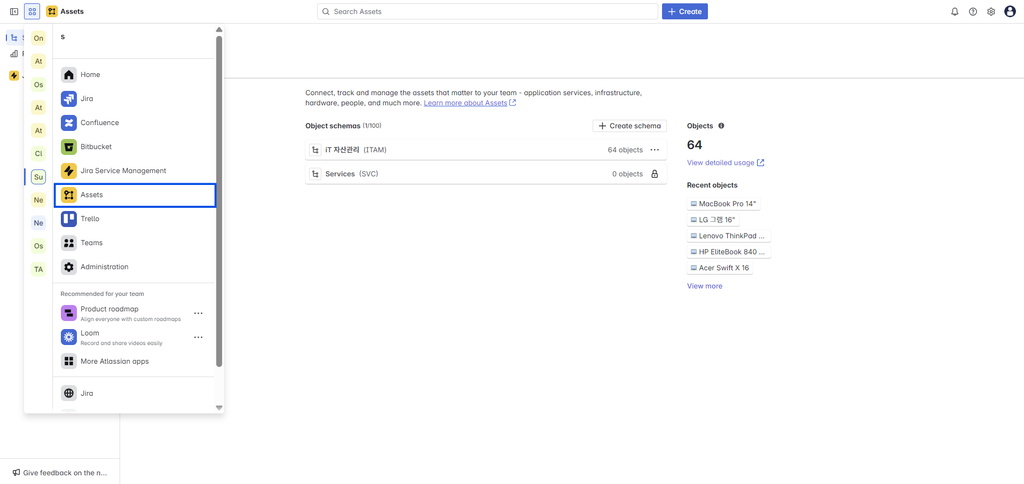Open the help question mark icon

click(x=973, y=12)
